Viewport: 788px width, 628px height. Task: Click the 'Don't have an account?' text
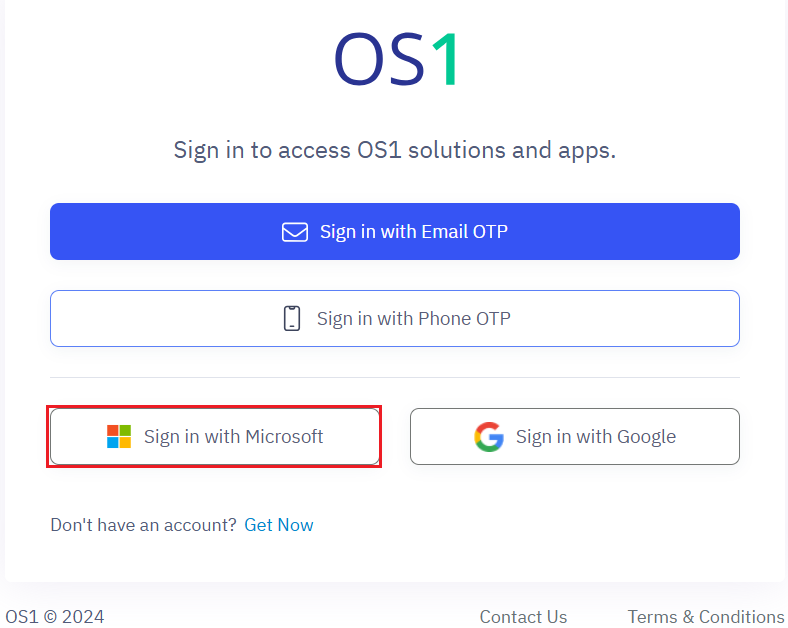143,525
